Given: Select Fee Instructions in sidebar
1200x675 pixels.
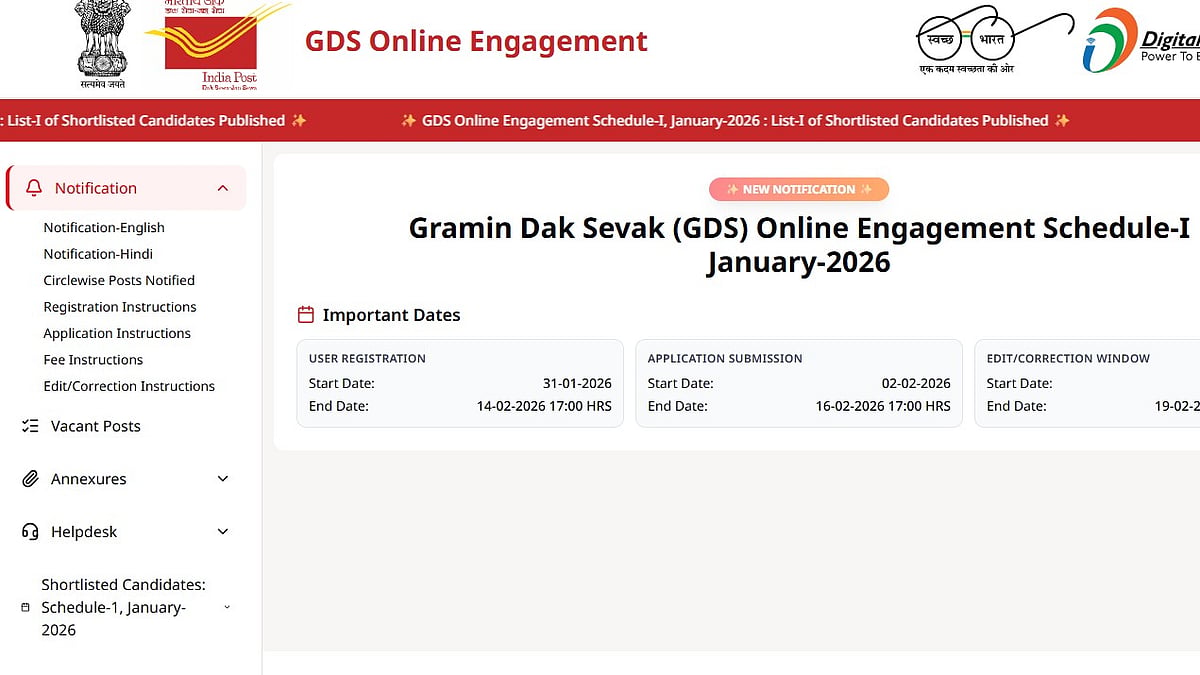Looking at the screenshot, I should (x=93, y=360).
